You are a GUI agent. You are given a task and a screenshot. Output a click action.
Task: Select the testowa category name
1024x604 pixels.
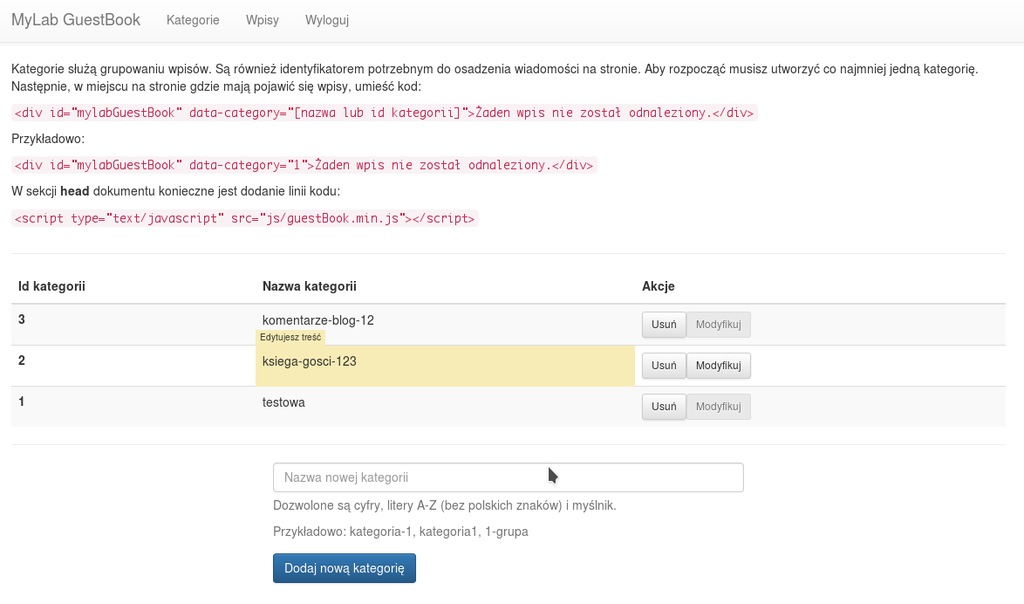283,402
